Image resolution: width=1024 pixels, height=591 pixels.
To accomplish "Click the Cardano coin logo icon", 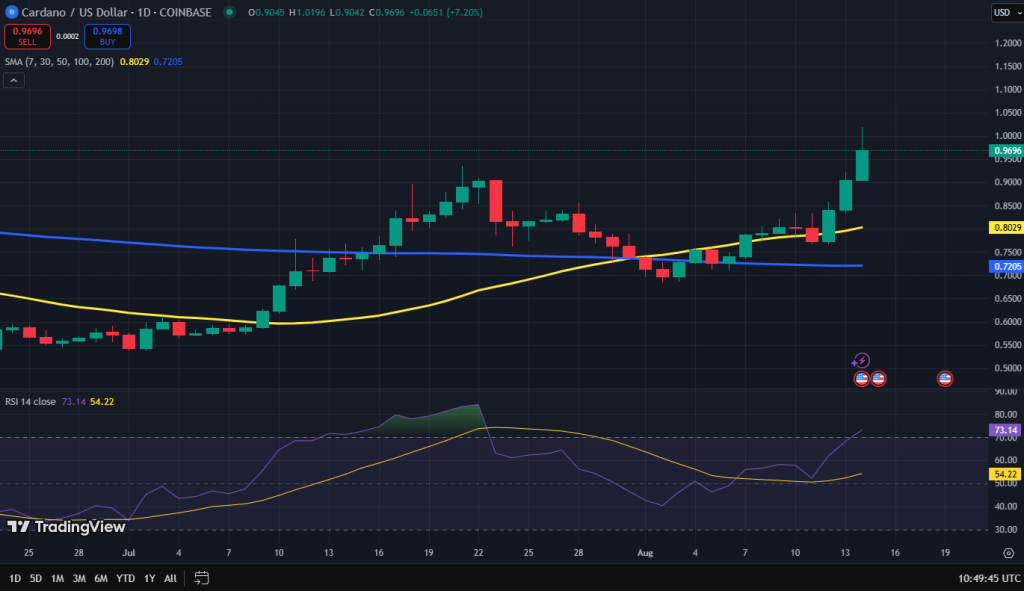I will tap(11, 12).
